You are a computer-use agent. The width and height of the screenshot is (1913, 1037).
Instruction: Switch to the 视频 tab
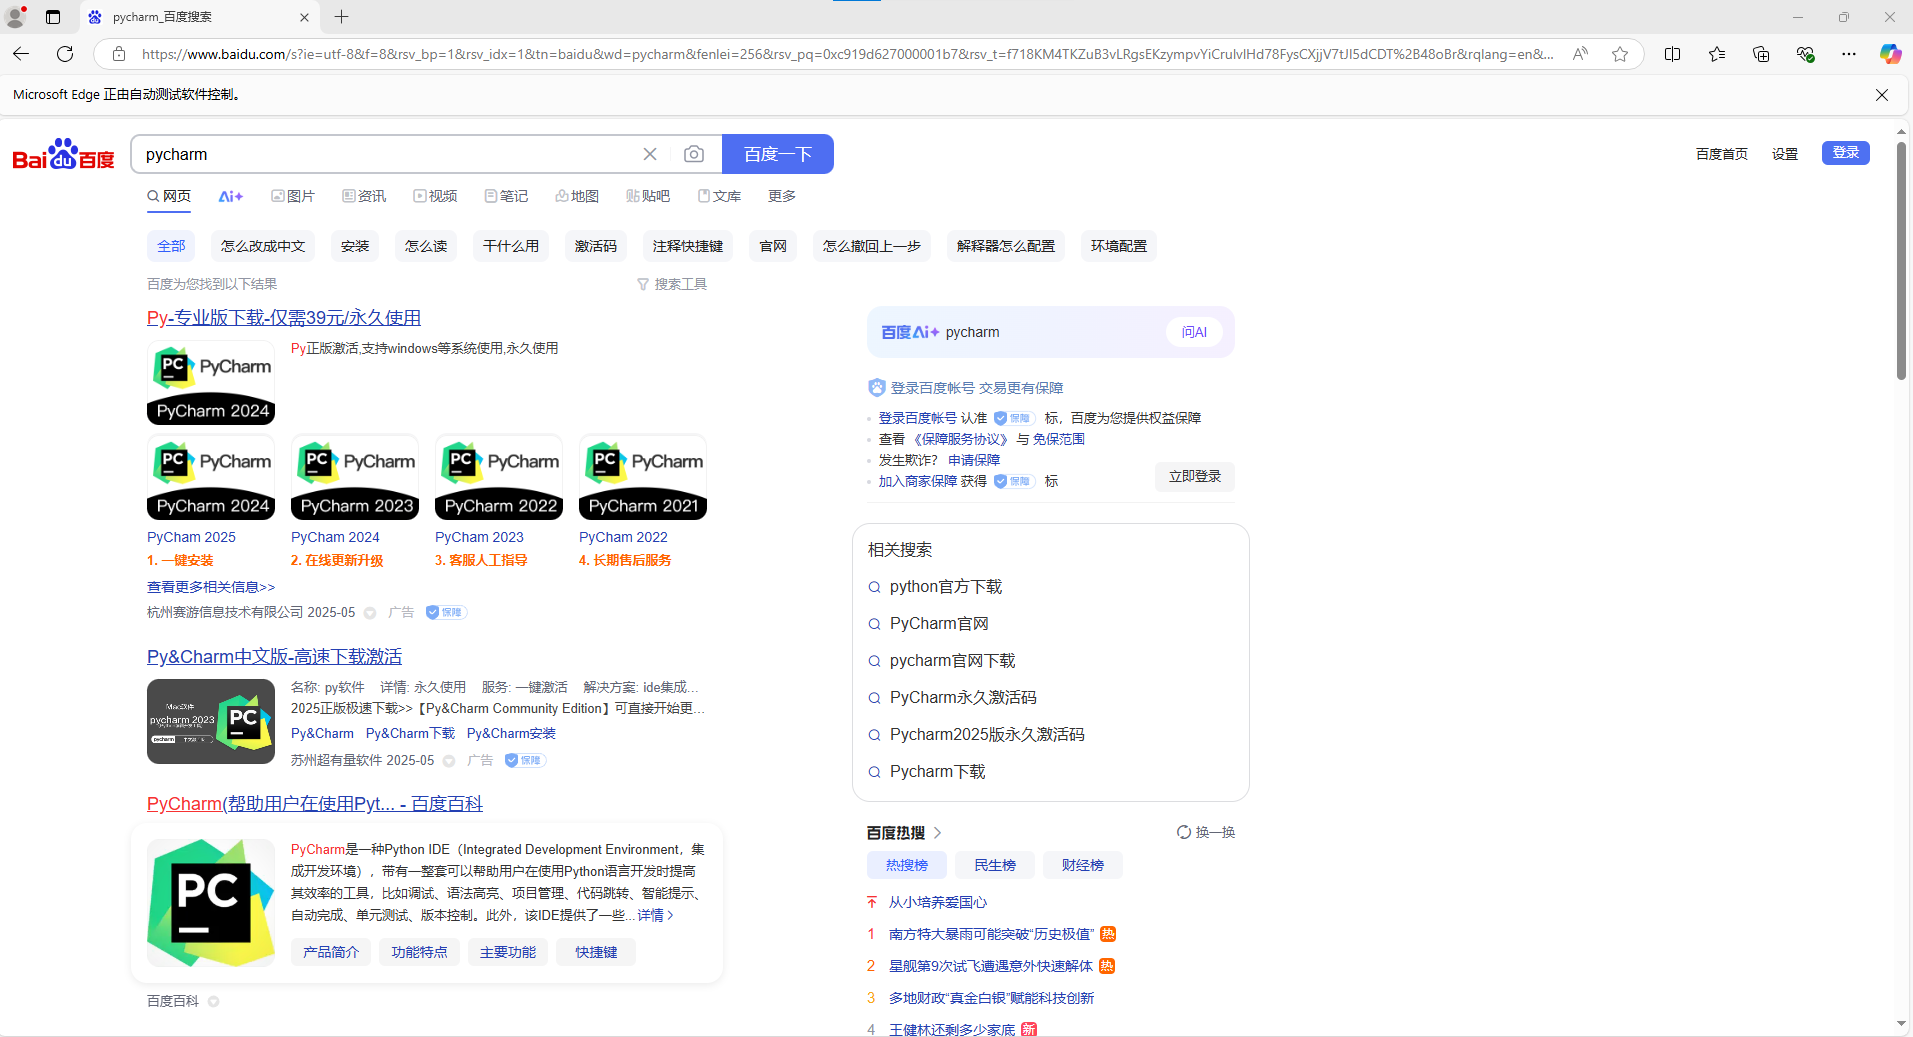435,197
